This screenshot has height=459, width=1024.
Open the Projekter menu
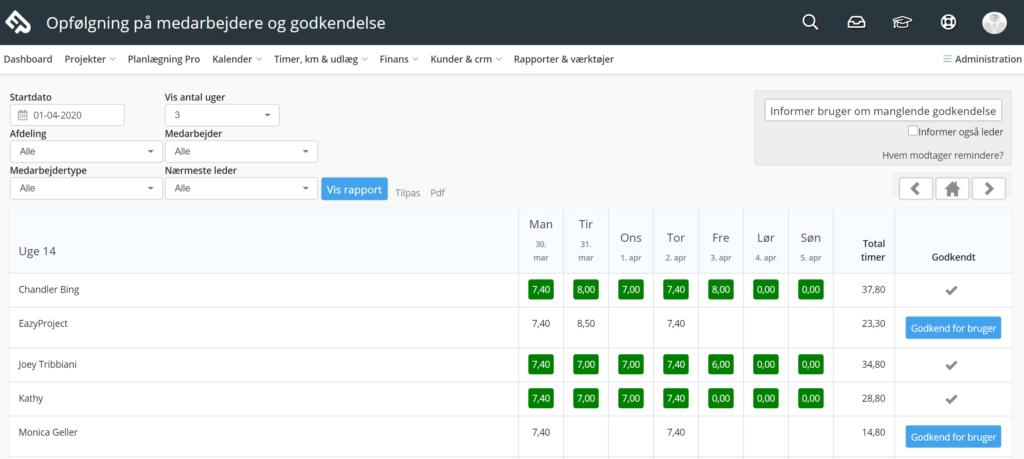point(90,59)
